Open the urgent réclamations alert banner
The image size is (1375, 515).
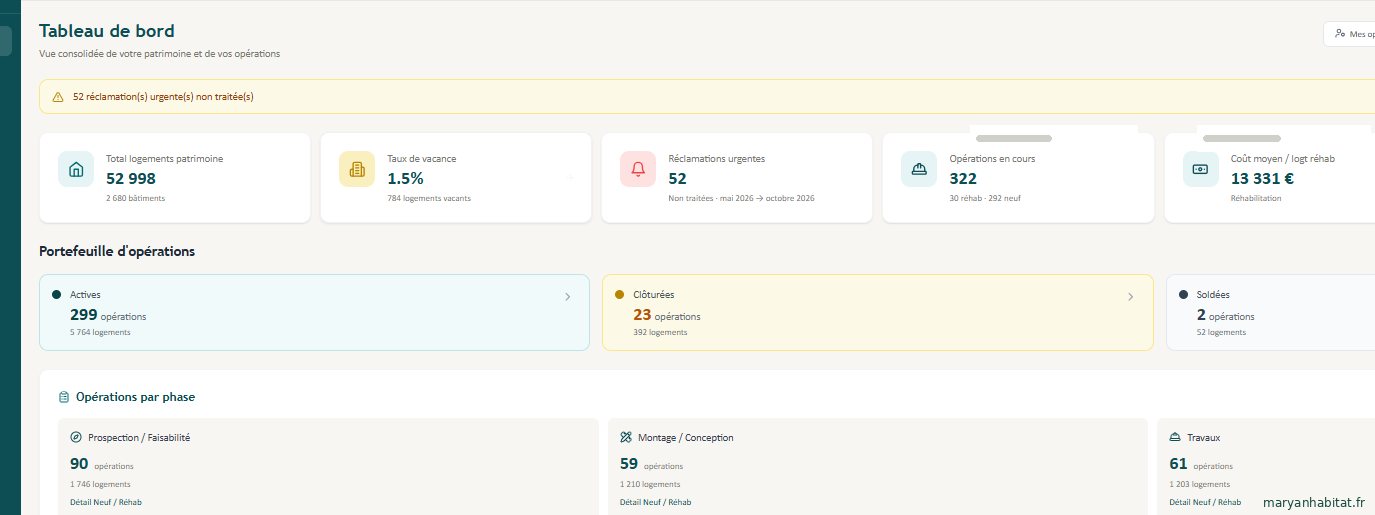707,97
